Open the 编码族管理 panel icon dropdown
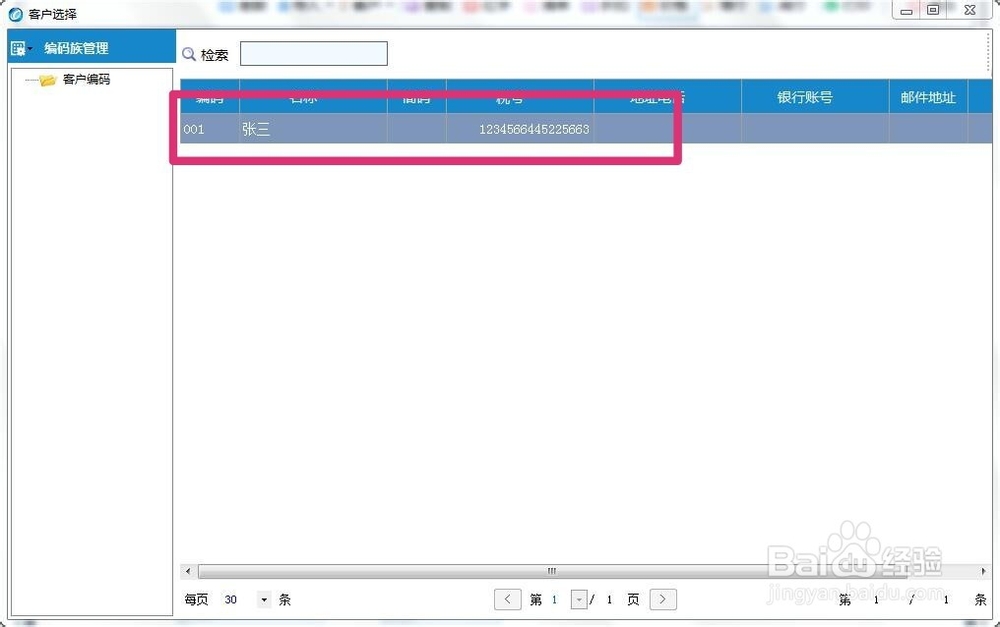The image size is (1000, 627). coord(21,48)
